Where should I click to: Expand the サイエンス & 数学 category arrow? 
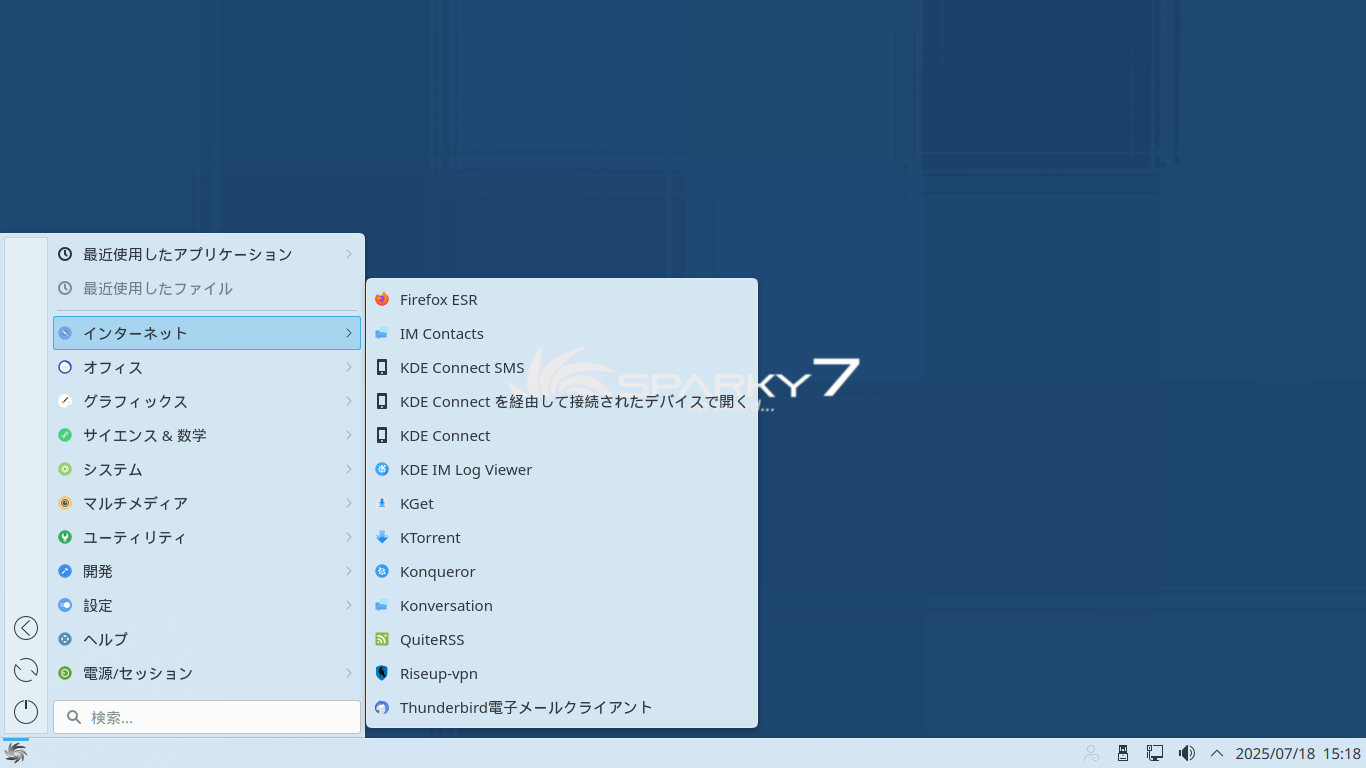click(349, 436)
